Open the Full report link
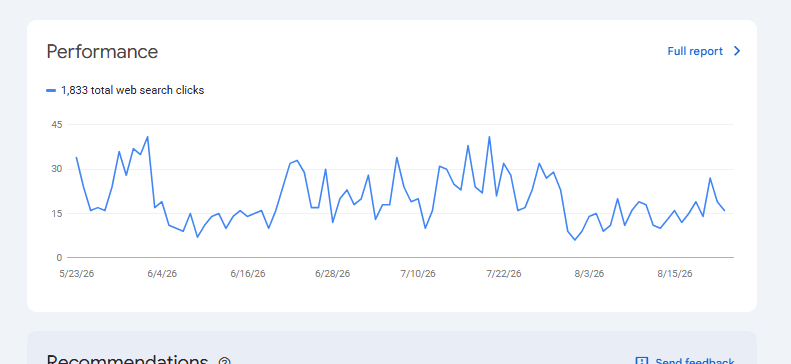 point(695,51)
